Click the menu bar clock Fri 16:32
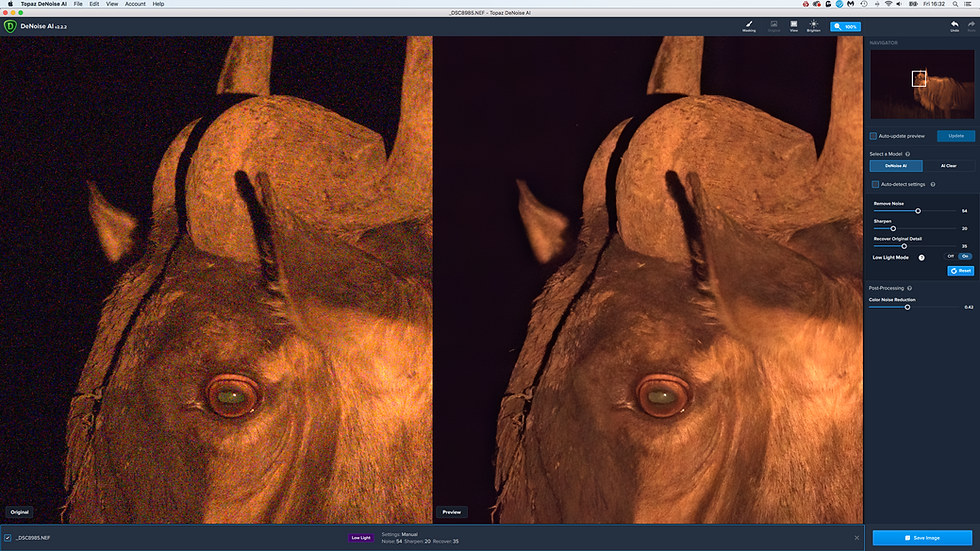The width and height of the screenshot is (980, 551). 934,4
